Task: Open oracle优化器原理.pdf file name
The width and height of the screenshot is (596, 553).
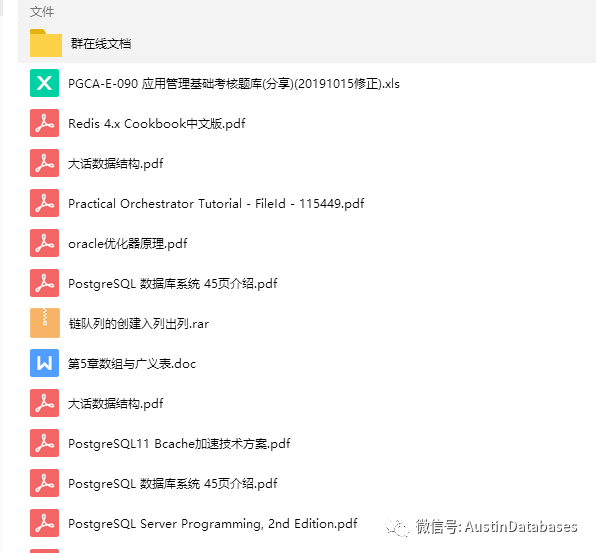Action: (x=128, y=244)
